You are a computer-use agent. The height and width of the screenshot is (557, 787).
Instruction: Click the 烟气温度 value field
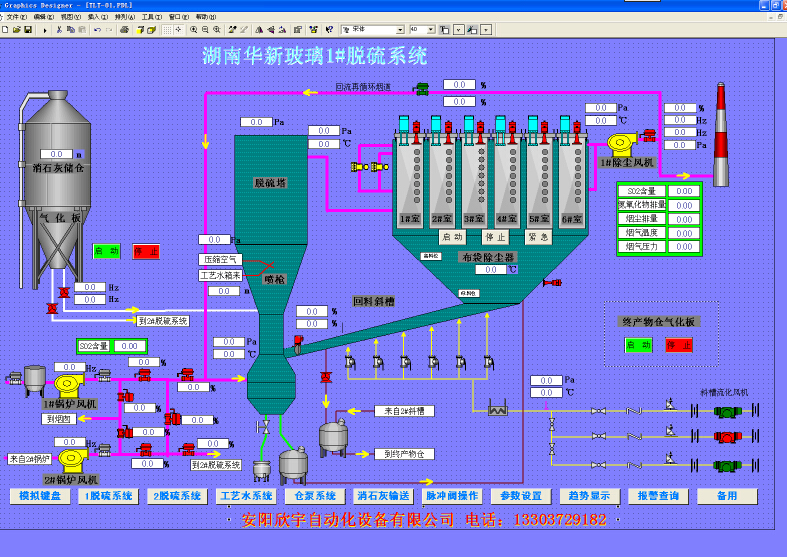pos(684,233)
